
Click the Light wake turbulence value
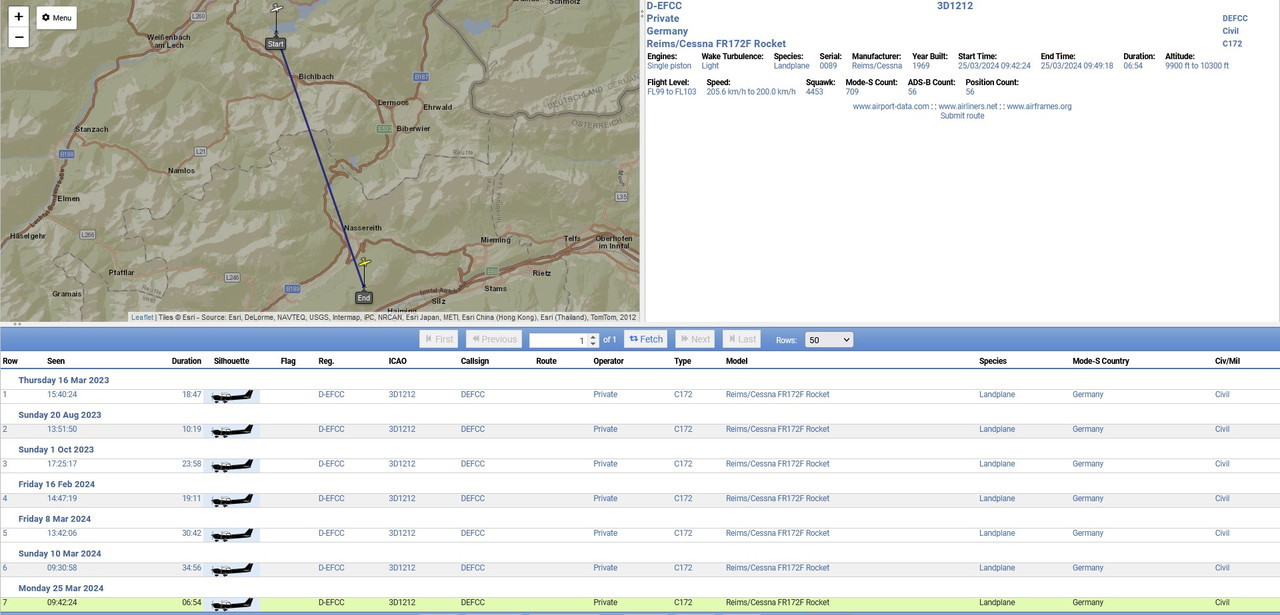[710, 66]
